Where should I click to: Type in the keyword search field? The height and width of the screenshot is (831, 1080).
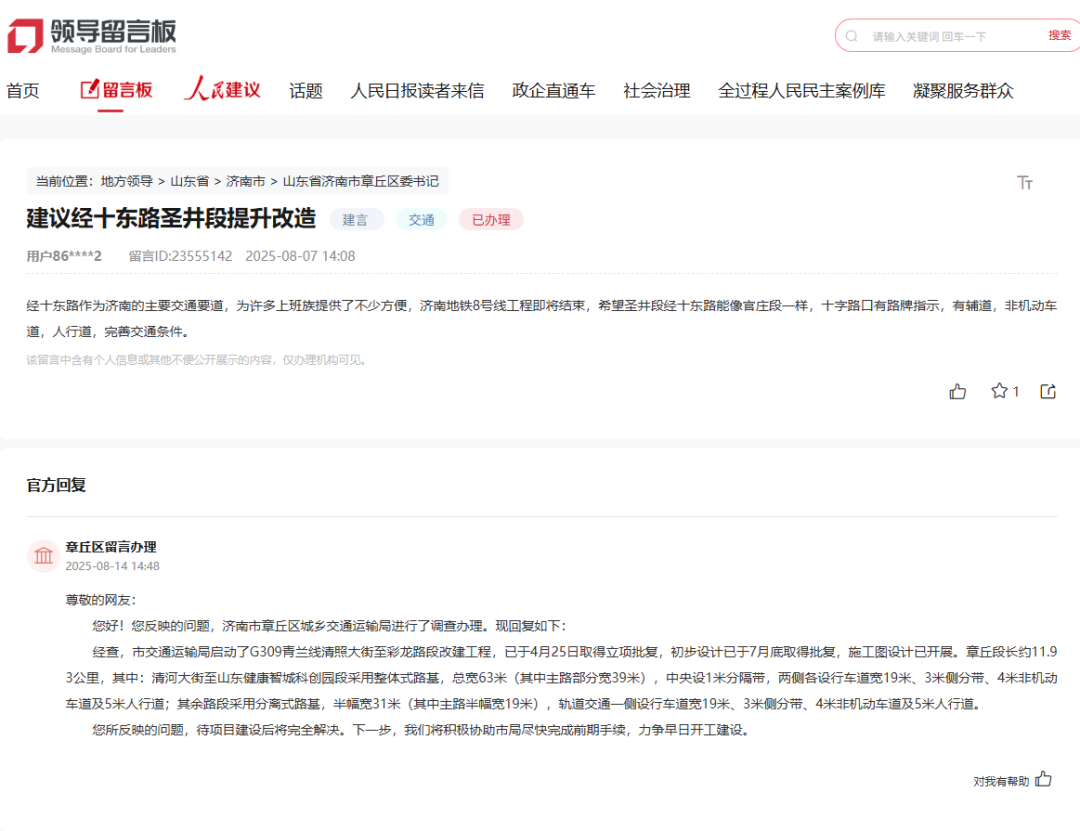click(950, 36)
